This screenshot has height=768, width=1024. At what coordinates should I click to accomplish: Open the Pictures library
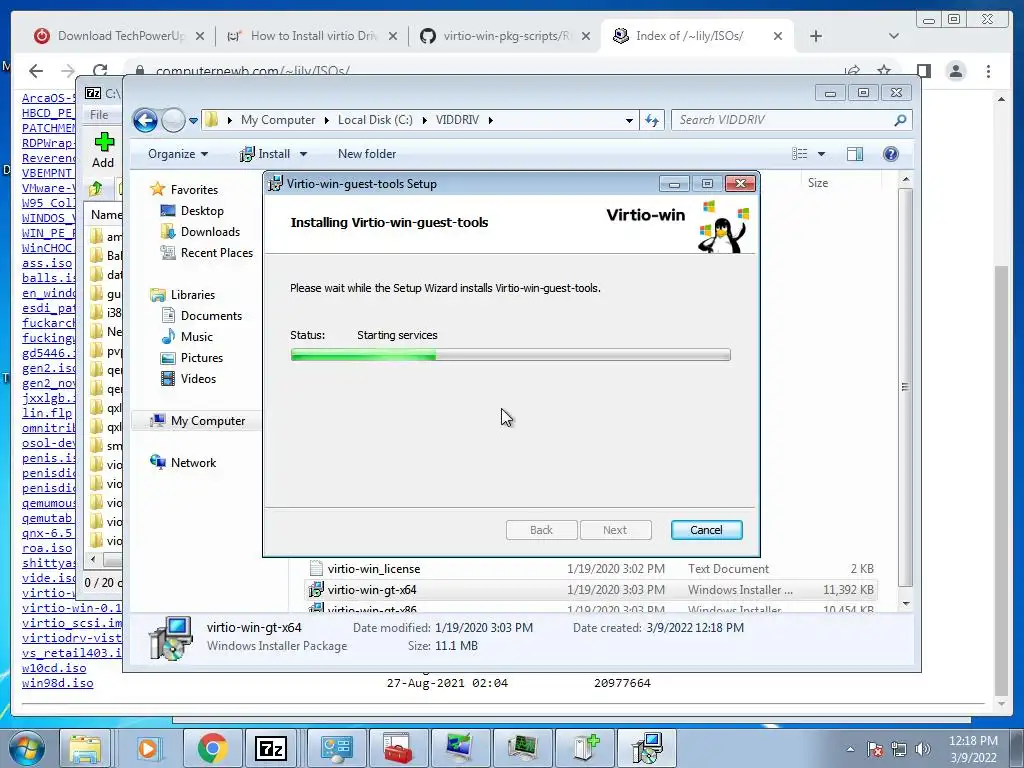click(x=202, y=358)
